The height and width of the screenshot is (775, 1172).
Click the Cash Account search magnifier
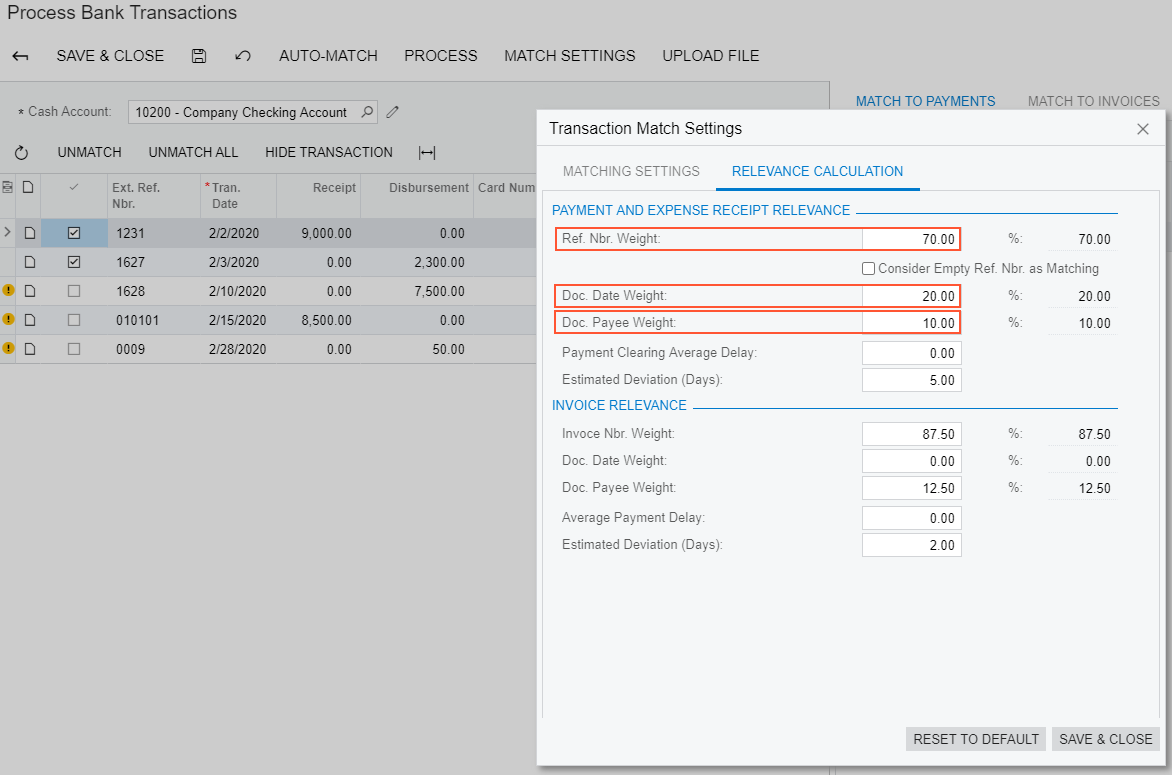pos(367,112)
